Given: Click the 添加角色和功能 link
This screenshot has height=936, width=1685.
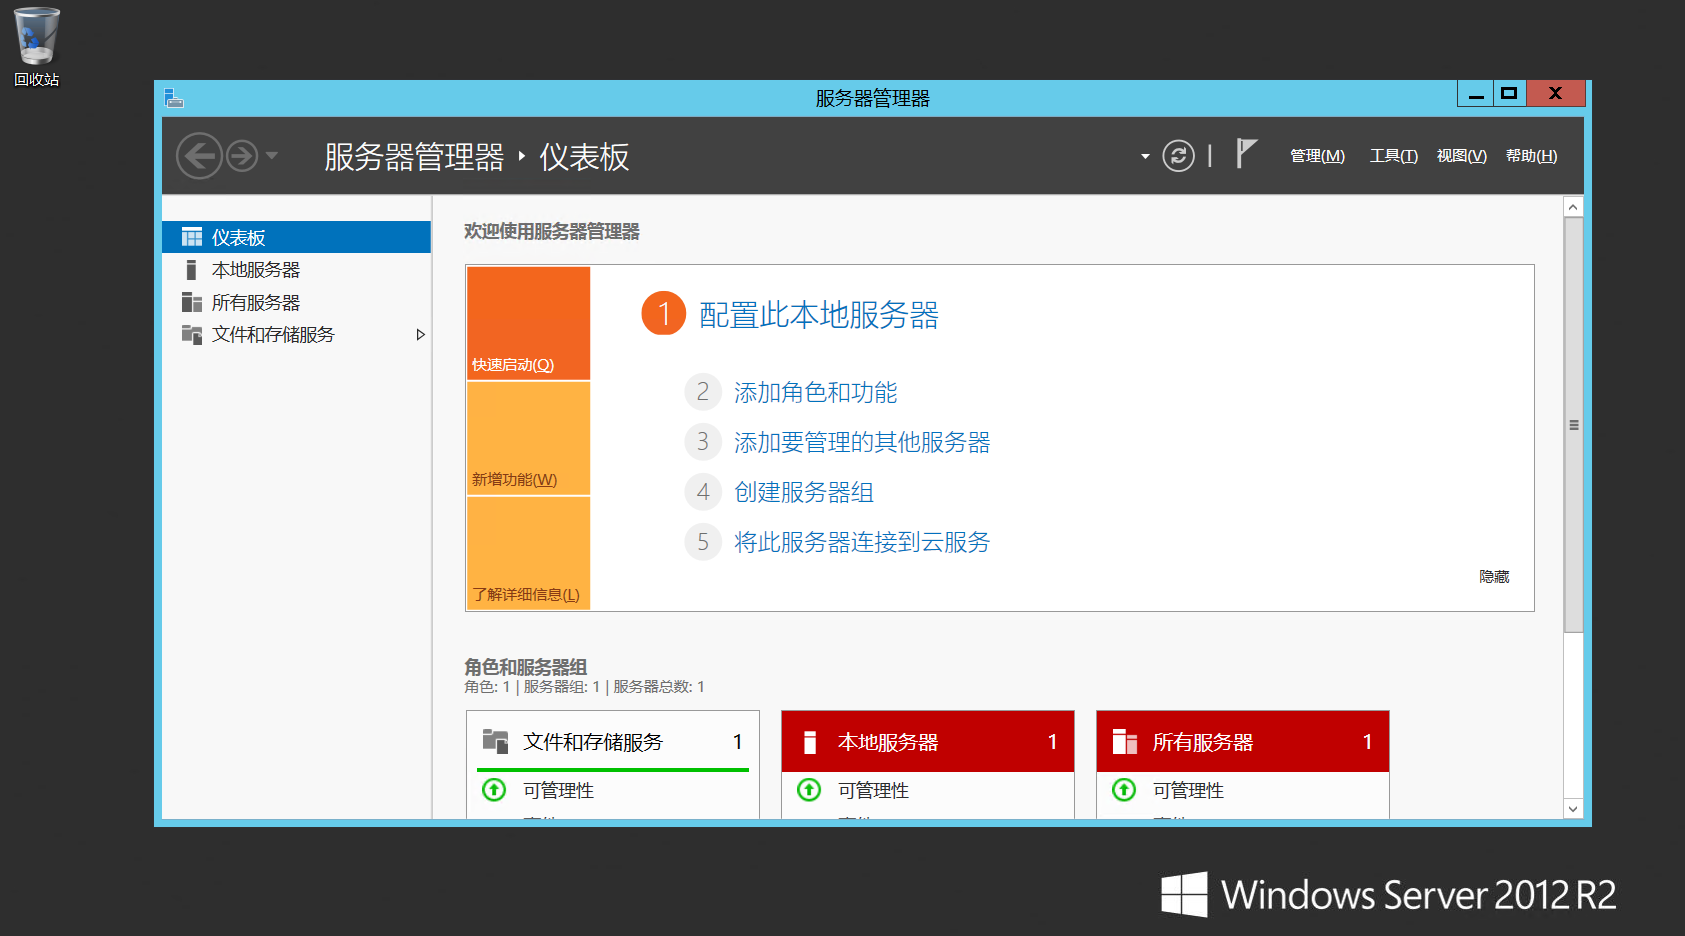Looking at the screenshot, I should (814, 392).
